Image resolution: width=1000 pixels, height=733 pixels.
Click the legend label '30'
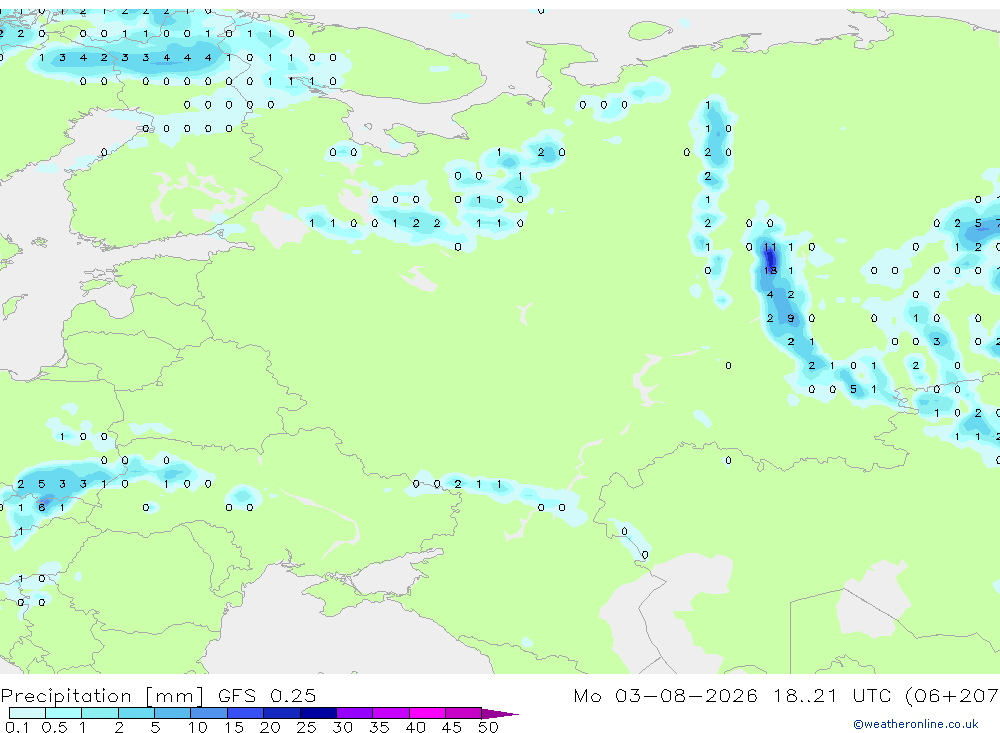click(342, 727)
